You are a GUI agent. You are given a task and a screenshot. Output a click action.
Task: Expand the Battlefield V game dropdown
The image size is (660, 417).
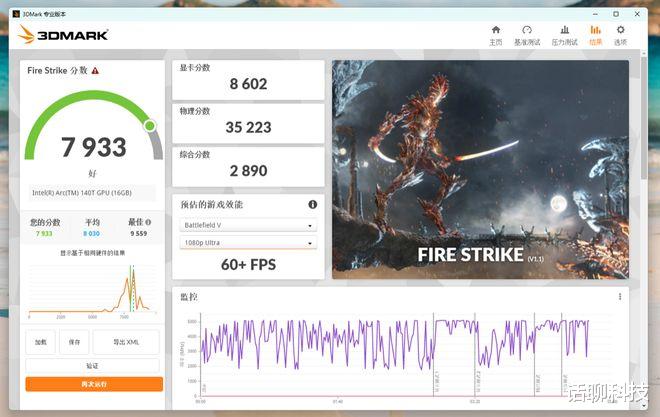click(x=248, y=225)
